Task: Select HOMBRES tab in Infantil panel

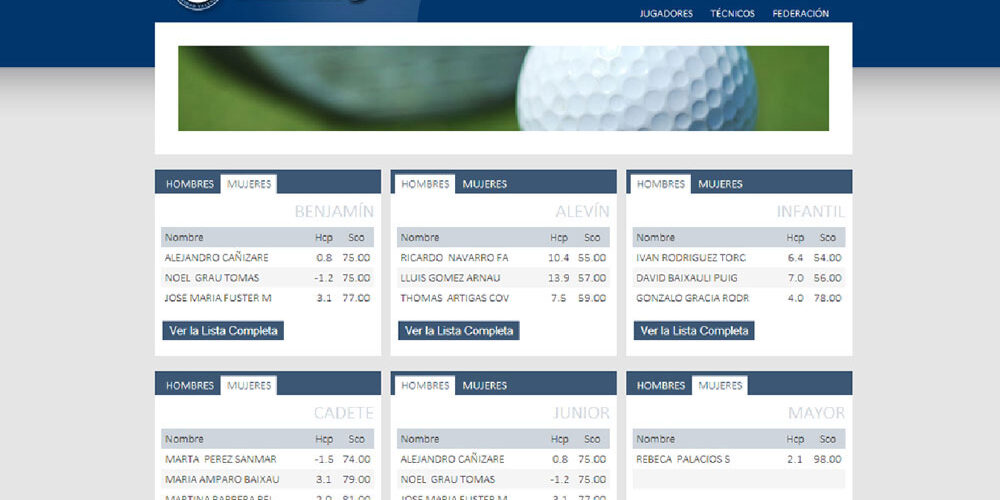Action: coord(661,184)
